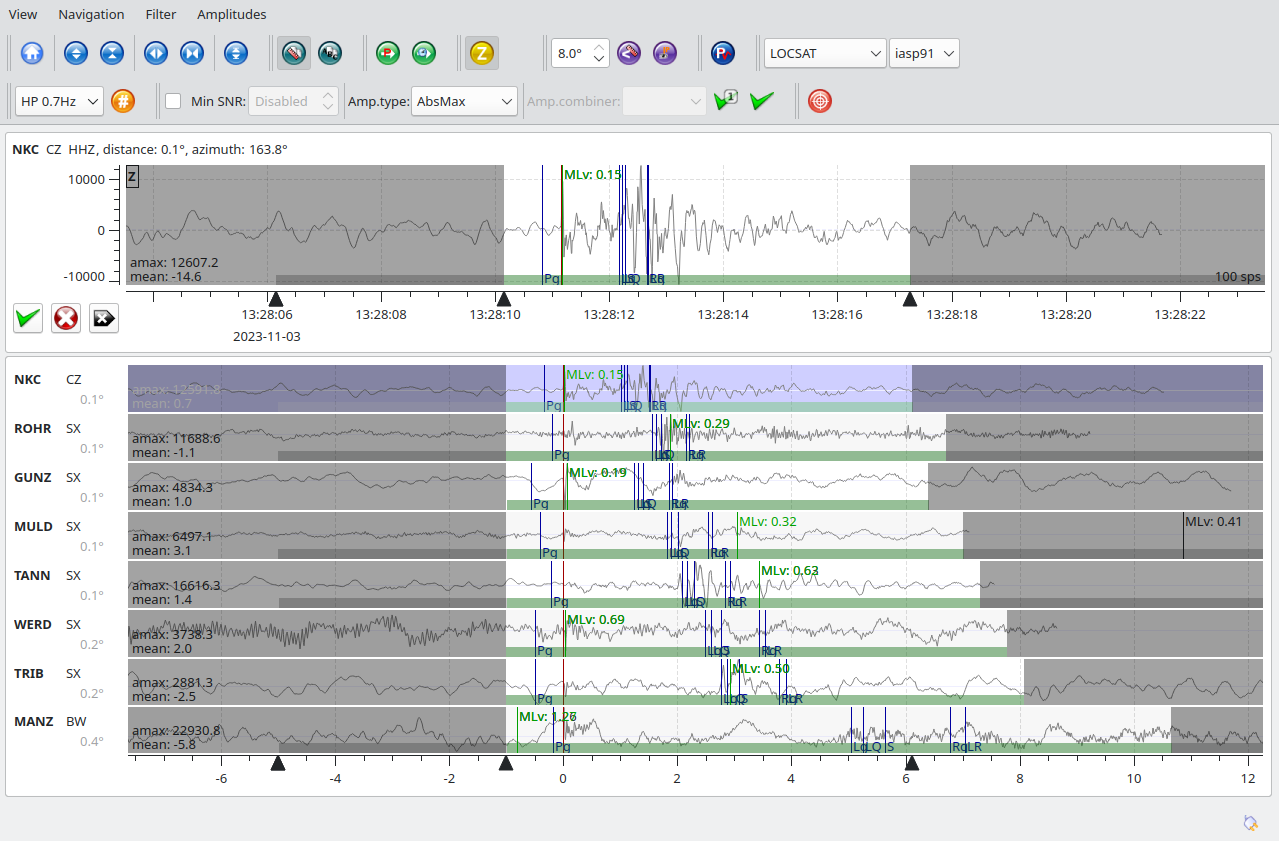The width and height of the screenshot is (1279, 841).
Task: Click the MLv: 0.29 marker on ROHR
Action: click(701, 423)
